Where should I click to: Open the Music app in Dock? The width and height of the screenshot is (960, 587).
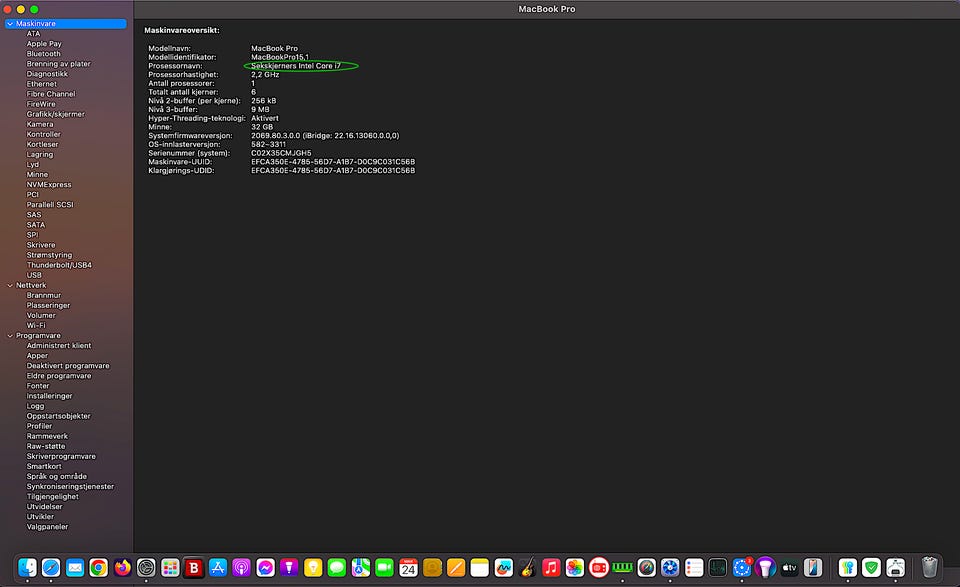click(x=551, y=567)
